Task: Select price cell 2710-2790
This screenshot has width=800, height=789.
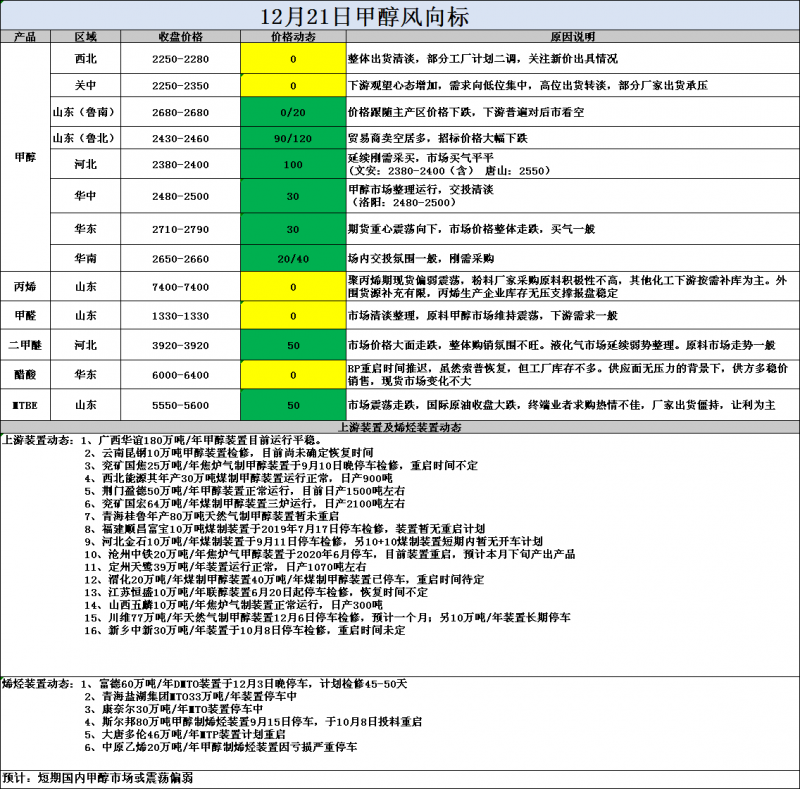Action: [180, 229]
